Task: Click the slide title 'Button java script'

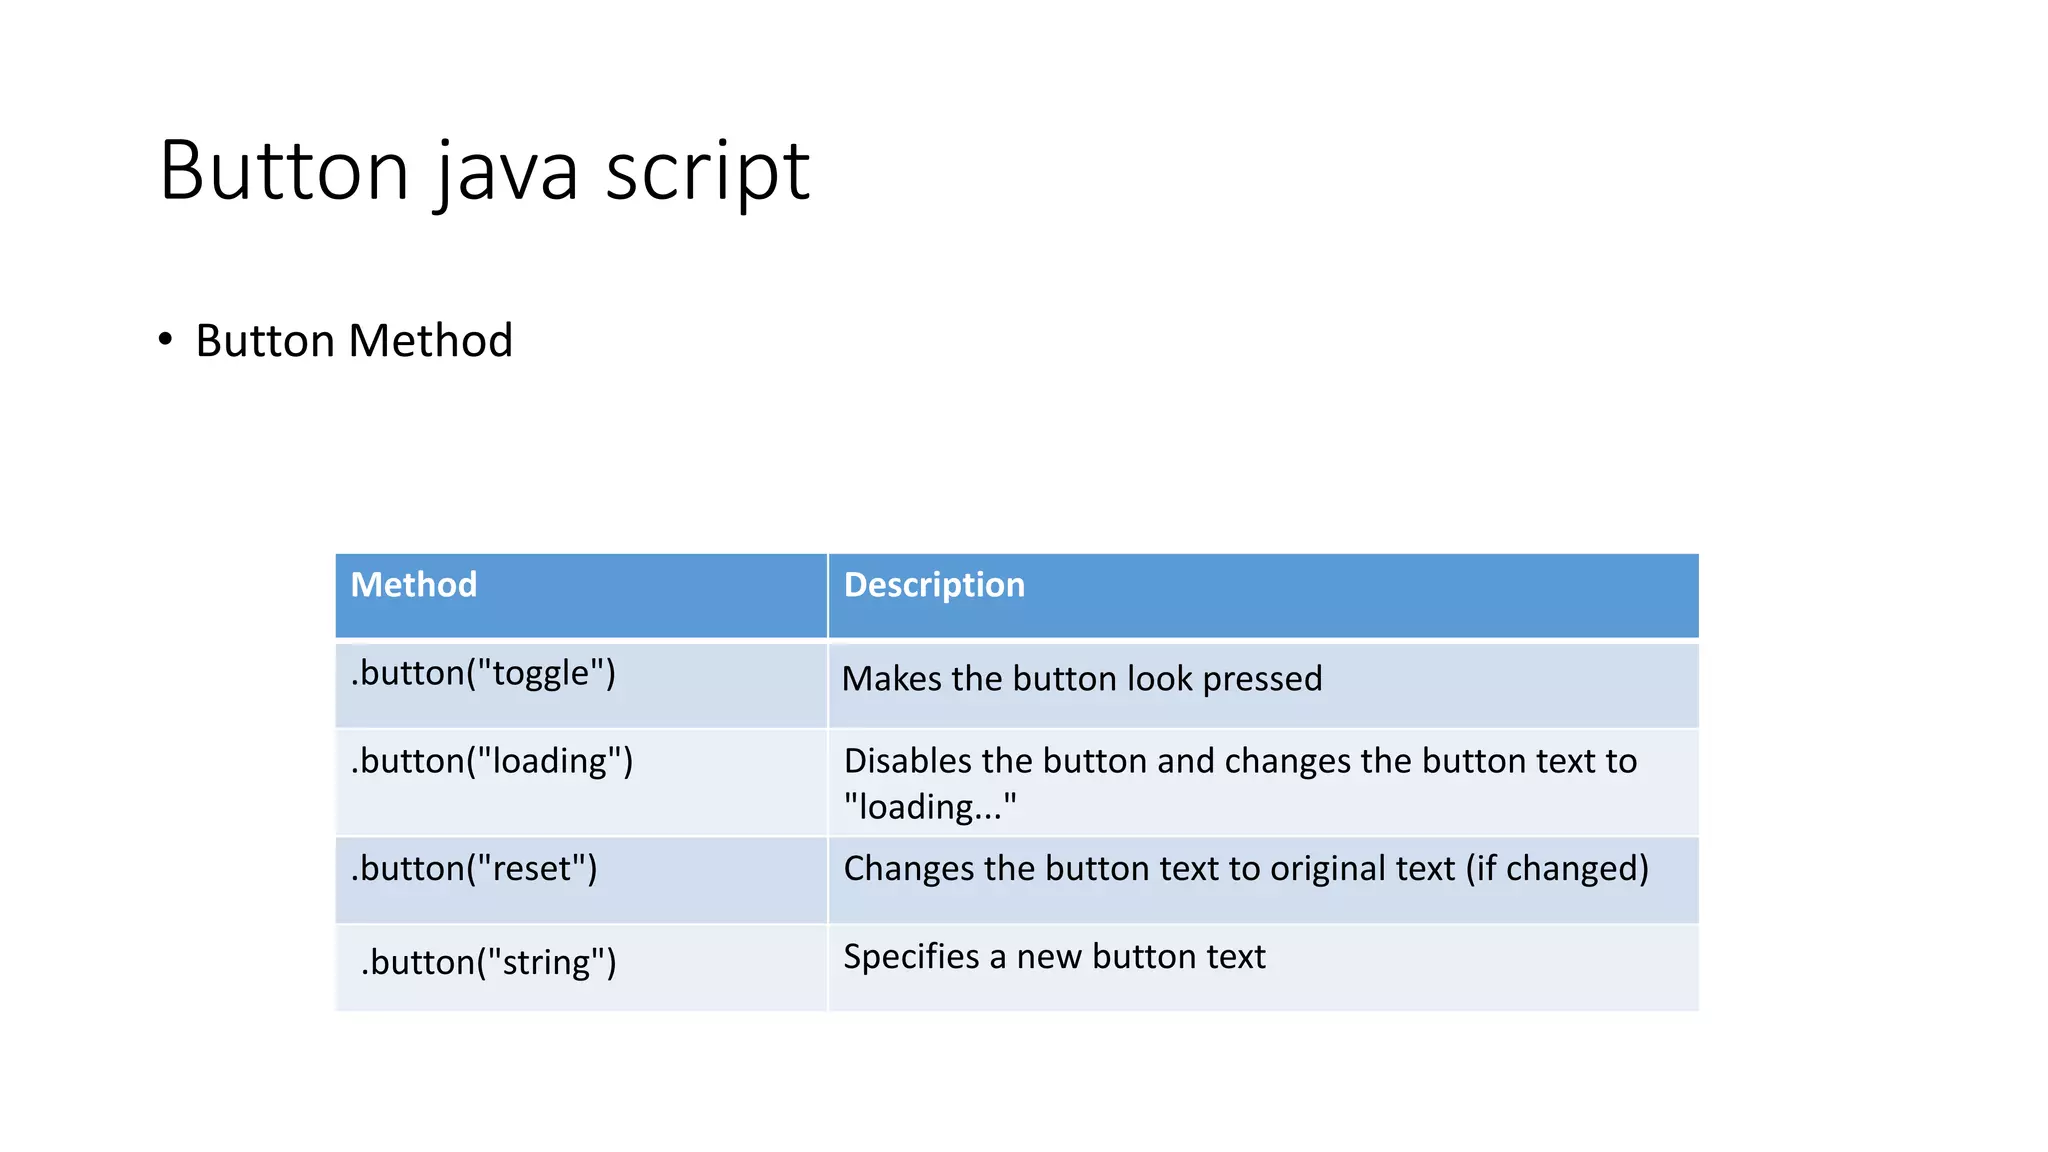Action: pos(484,171)
